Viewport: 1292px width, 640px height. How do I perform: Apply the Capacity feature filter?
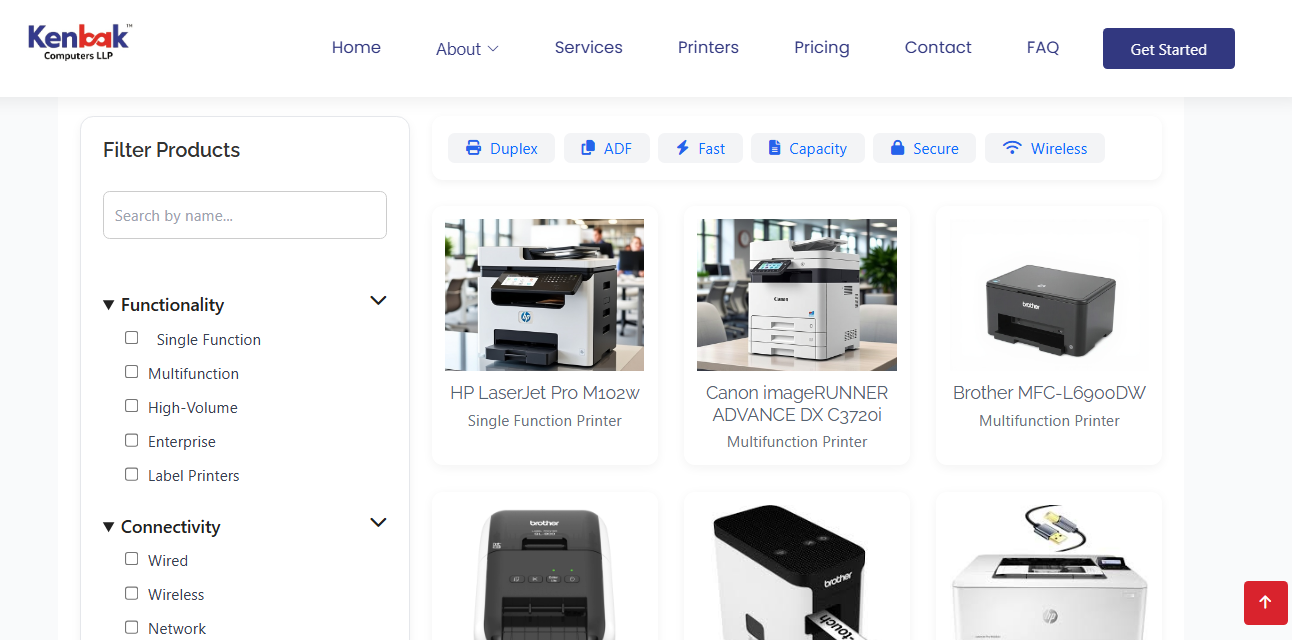[808, 148]
